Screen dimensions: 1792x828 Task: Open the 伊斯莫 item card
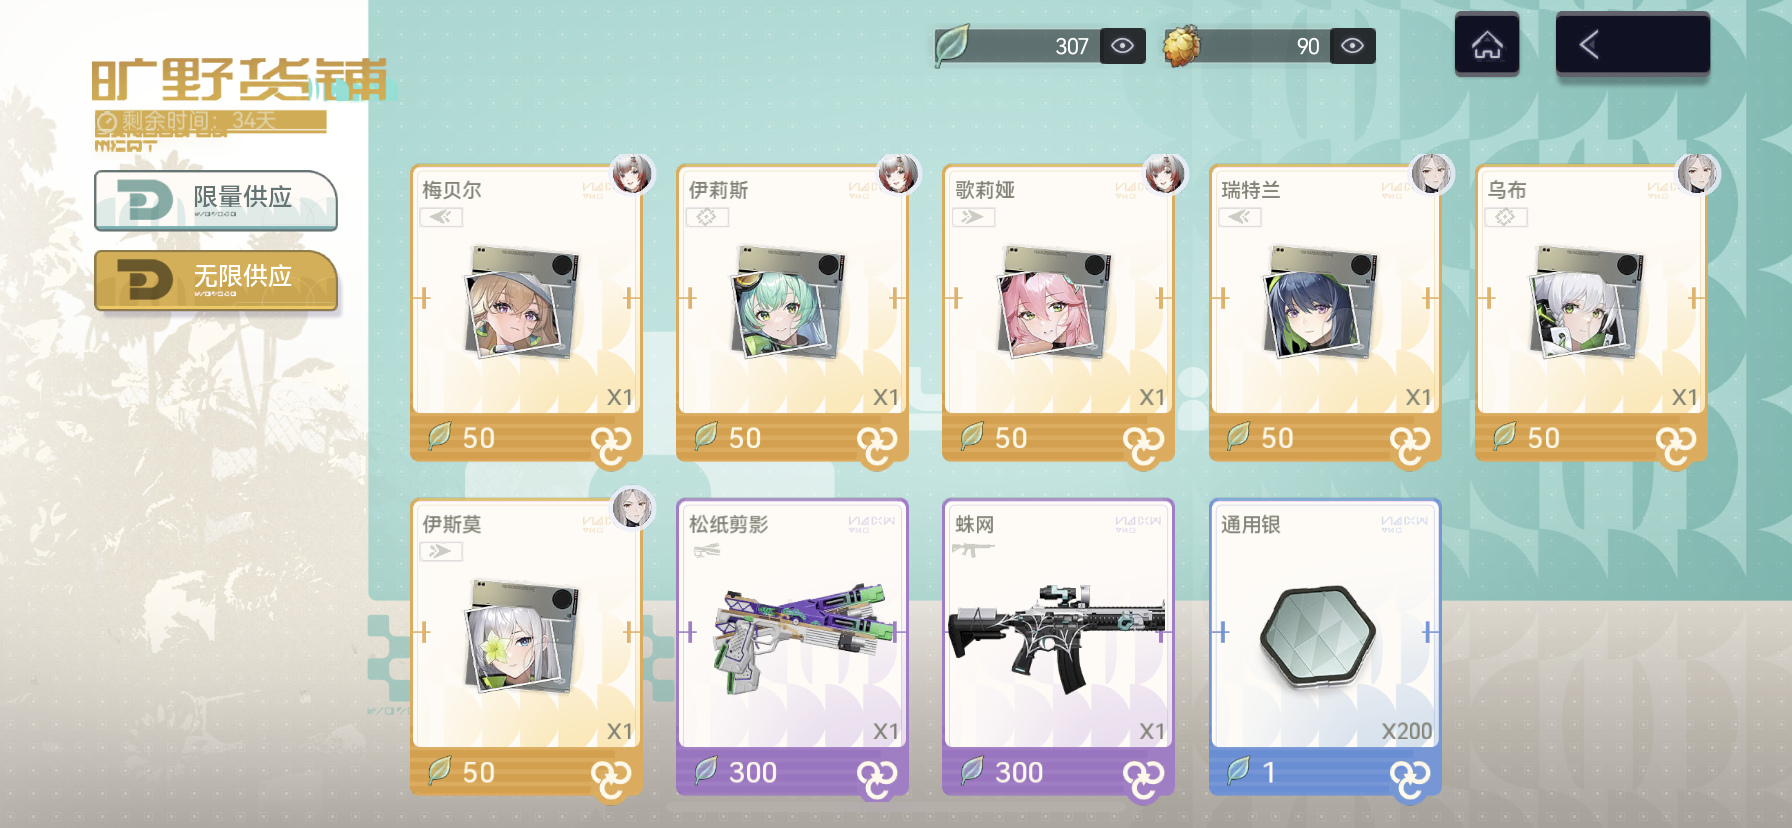coord(526,646)
